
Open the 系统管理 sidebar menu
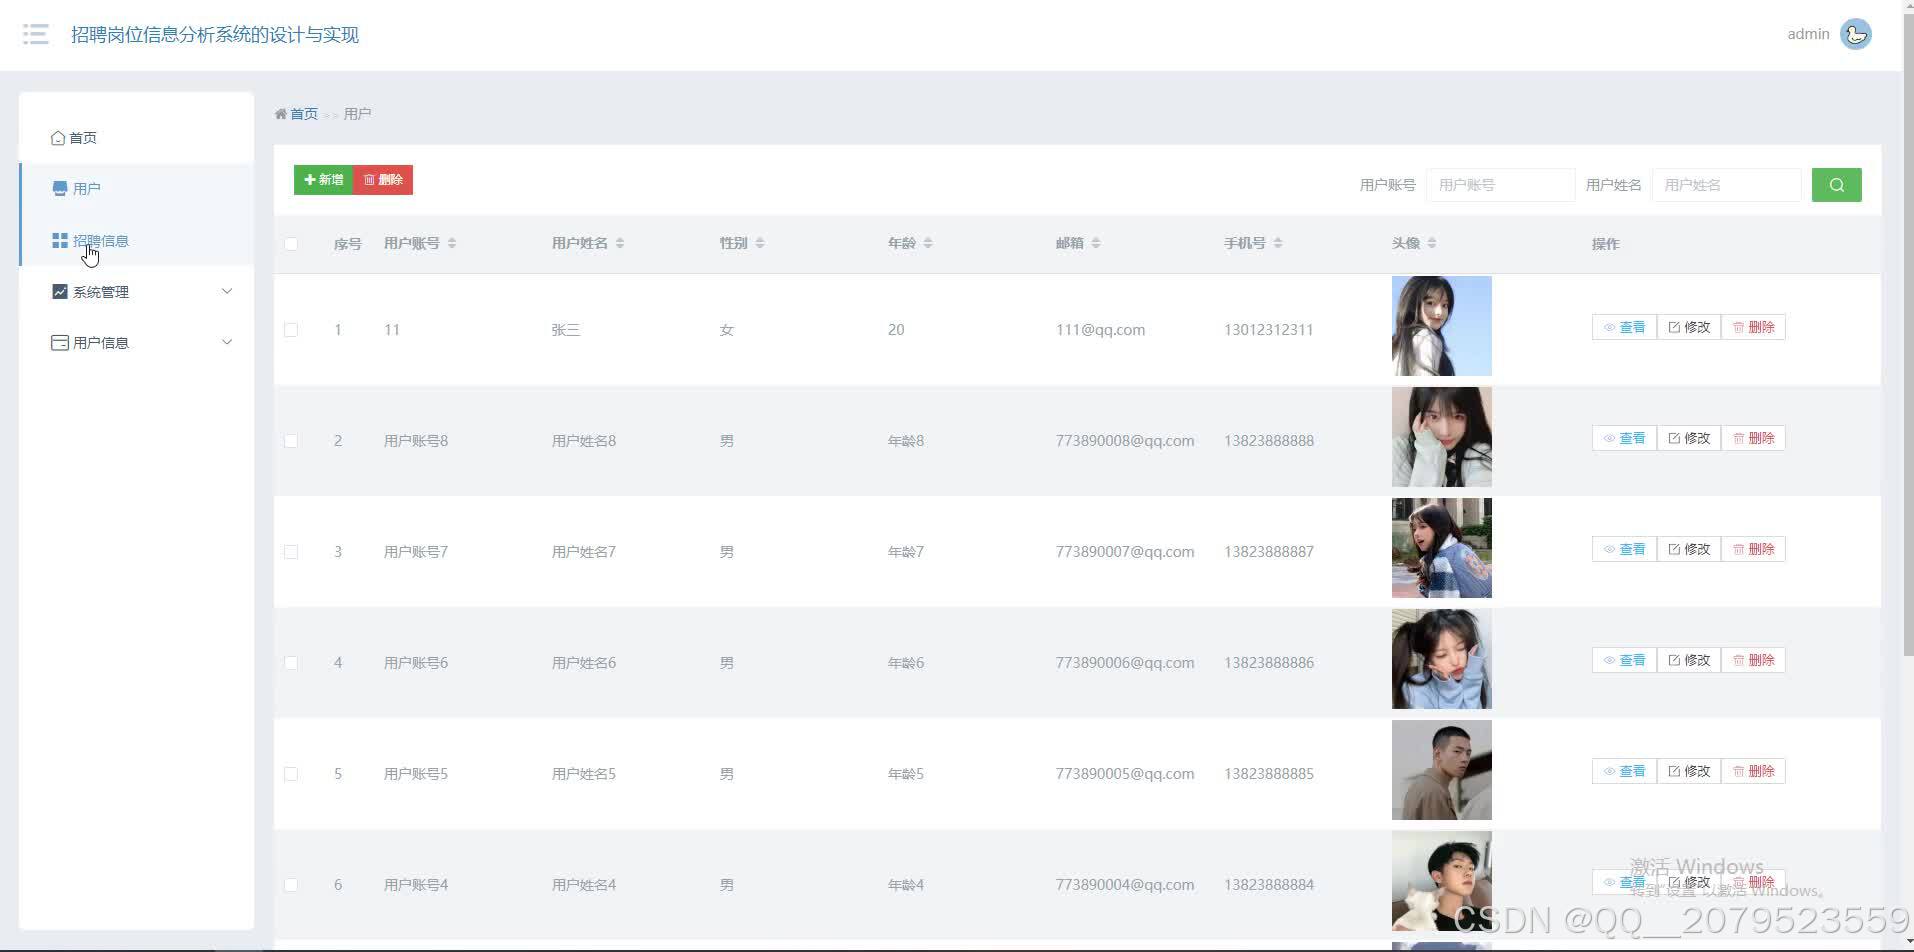[136, 292]
